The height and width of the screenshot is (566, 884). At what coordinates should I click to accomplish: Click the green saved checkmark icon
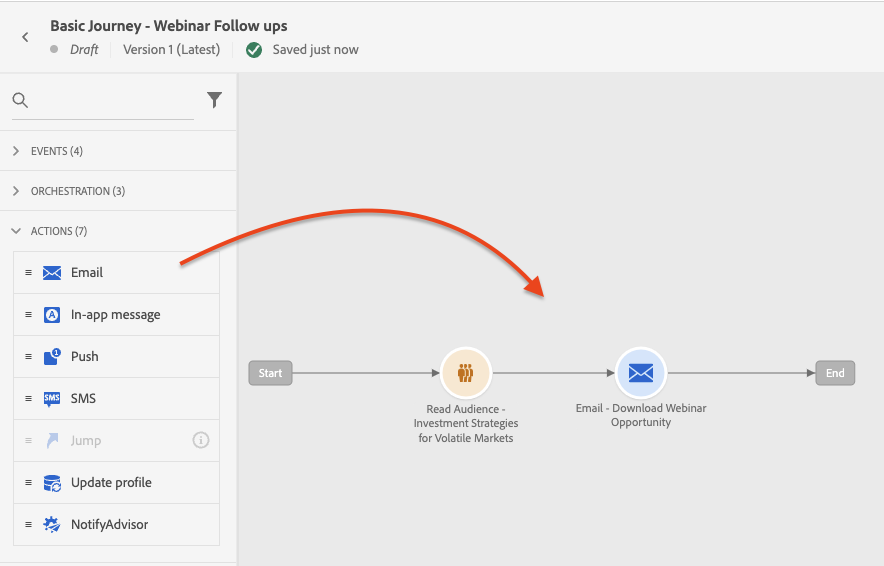(x=254, y=50)
